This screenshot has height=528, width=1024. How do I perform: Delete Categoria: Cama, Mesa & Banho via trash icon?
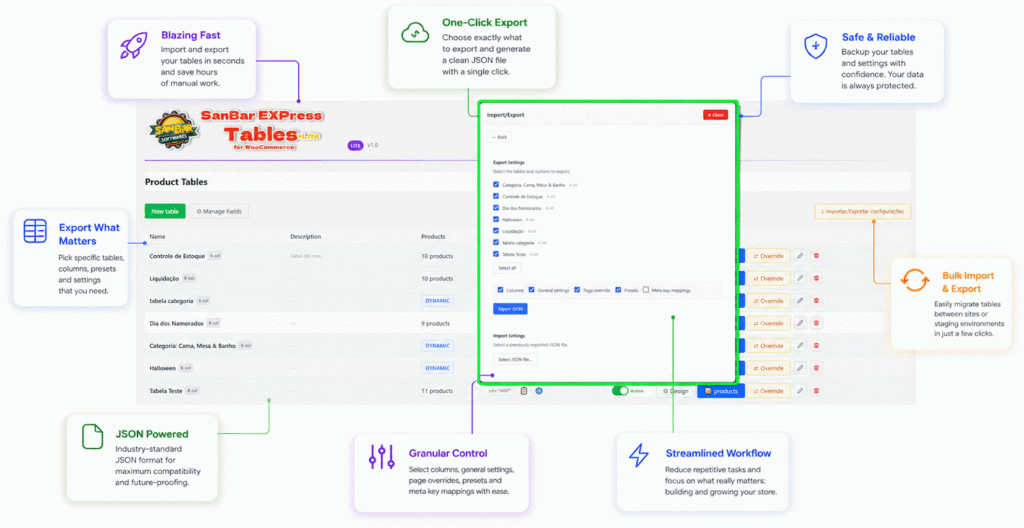click(x=816, y=346)
